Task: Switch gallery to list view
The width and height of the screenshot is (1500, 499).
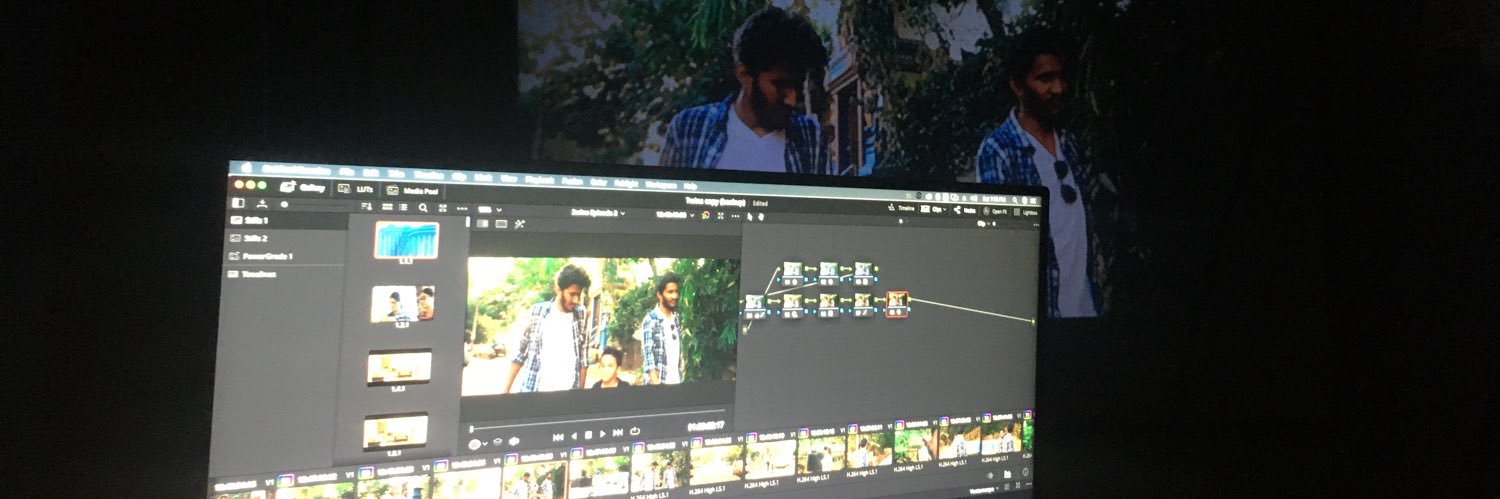Action: tap(403, 207)
